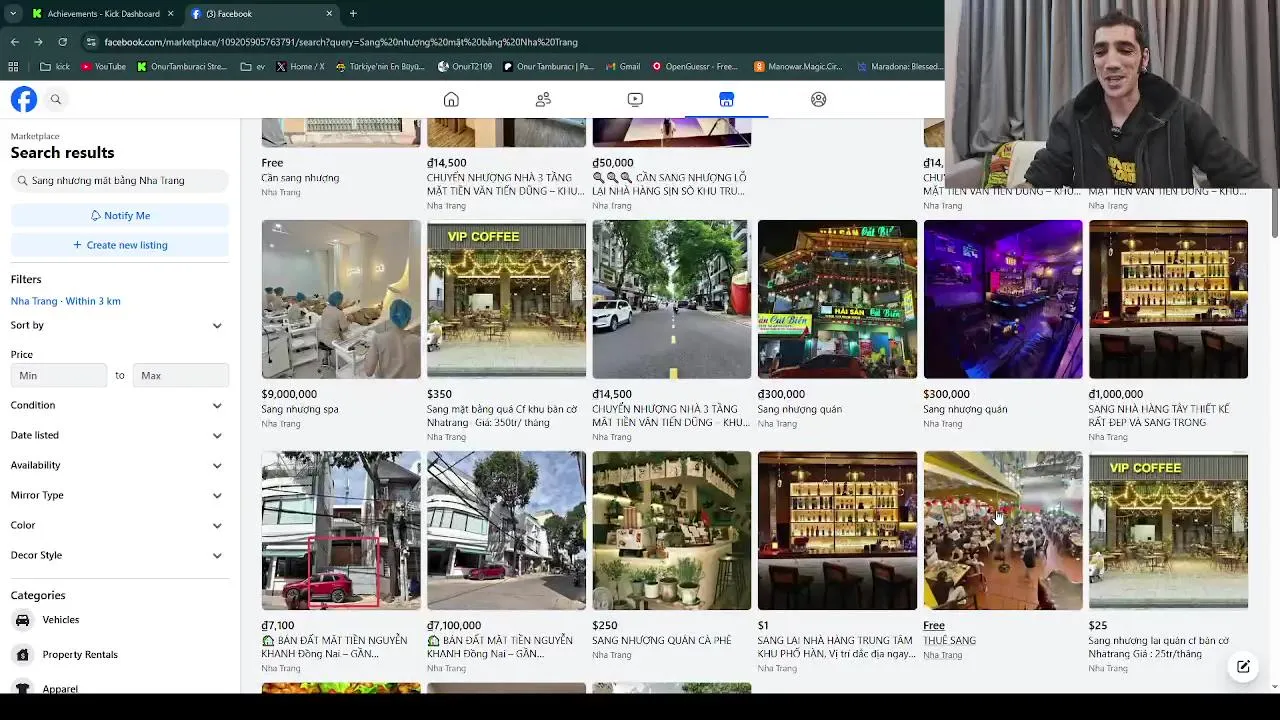This screenshot has height=720, width=1280.
Task: Select the Marketplace icon in top navigation
Action: pyautogui.click(x=726, y=99)
